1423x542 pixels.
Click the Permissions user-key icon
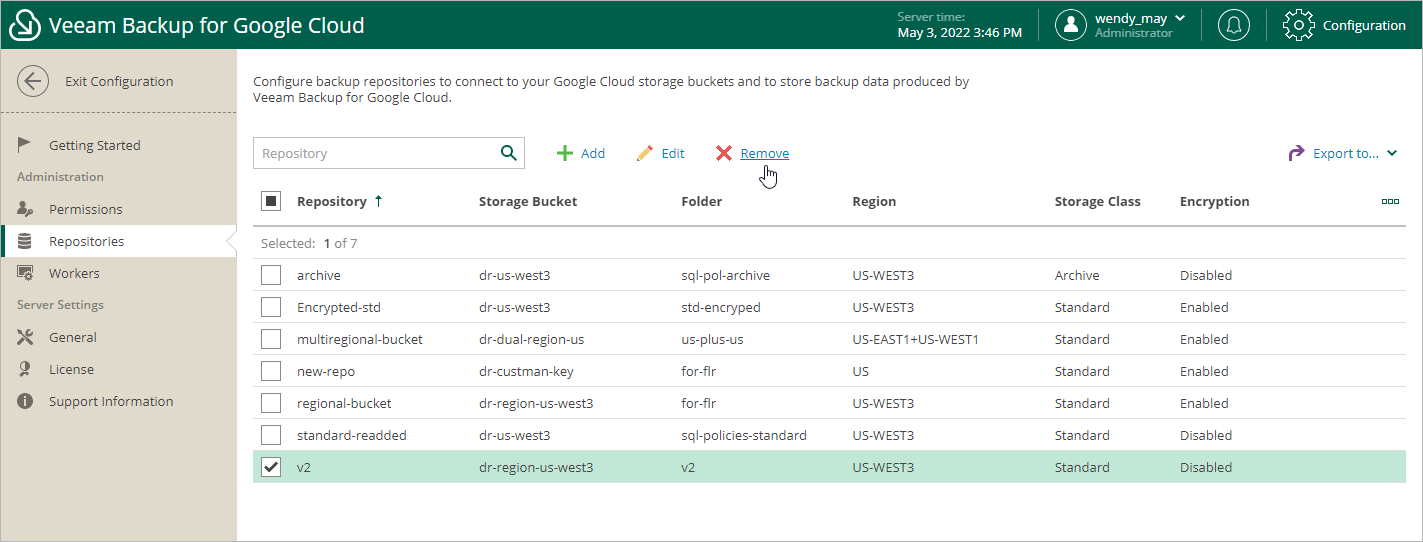click(26, 209)
